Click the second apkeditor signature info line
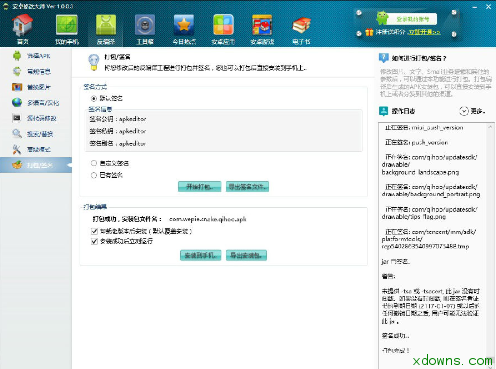 coord(118,131)
